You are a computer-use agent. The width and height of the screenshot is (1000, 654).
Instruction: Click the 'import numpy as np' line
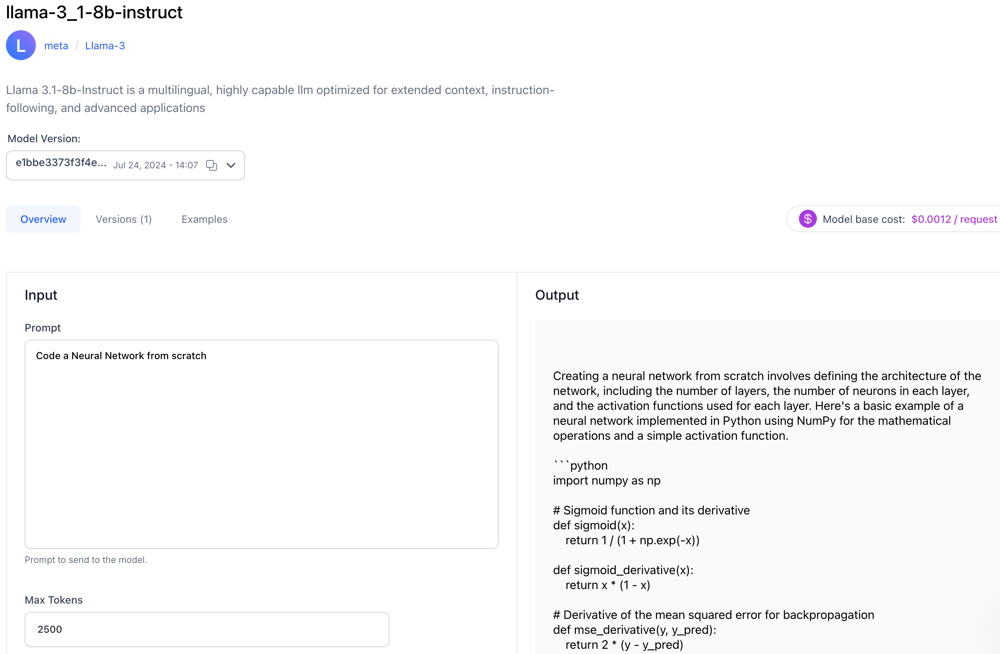(x=606, y=480)
